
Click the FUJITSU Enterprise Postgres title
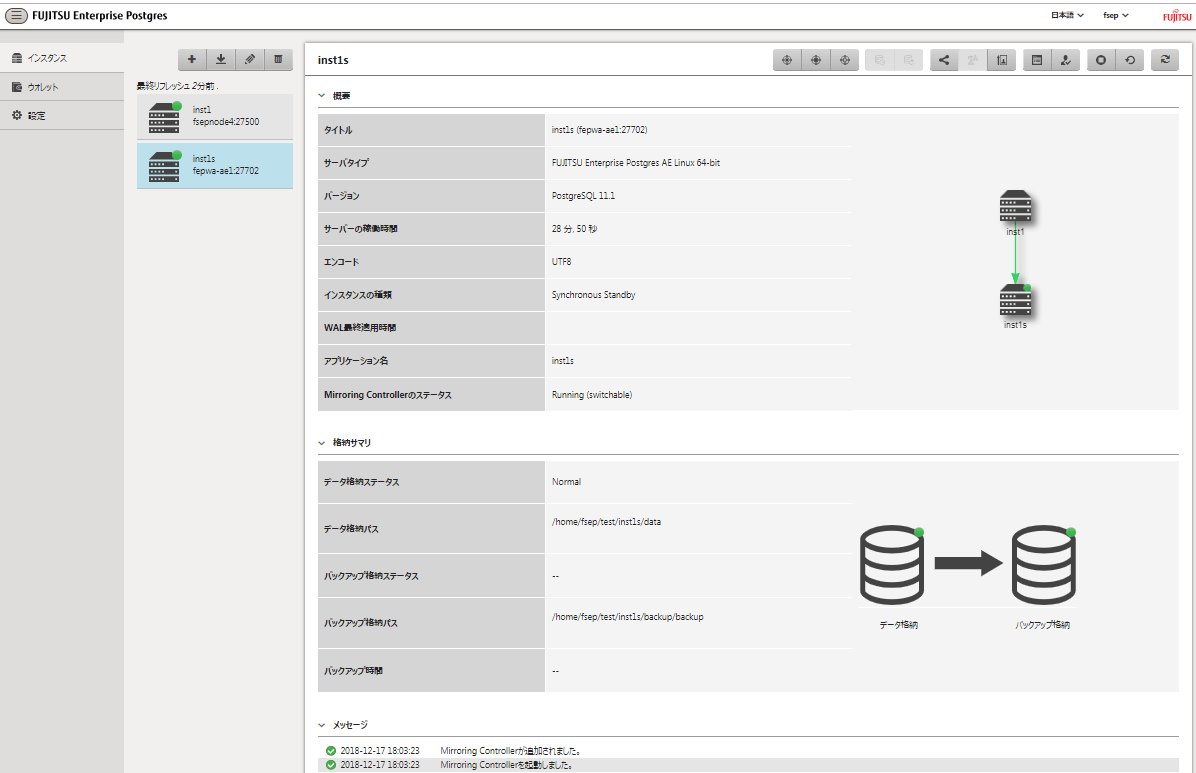[100, 15]
